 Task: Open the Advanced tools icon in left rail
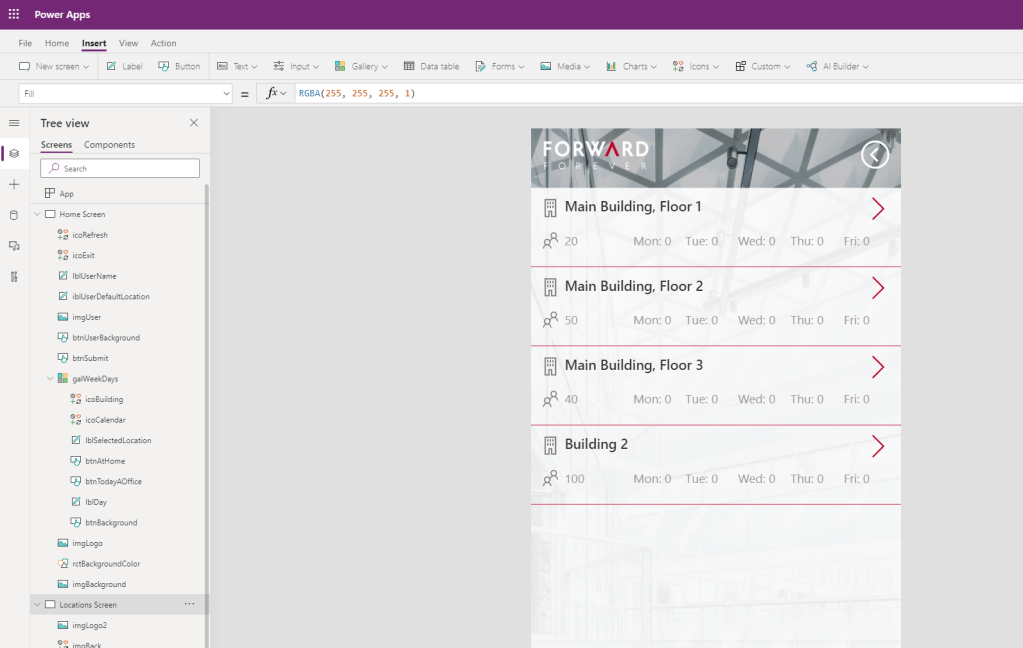point(14,276)
